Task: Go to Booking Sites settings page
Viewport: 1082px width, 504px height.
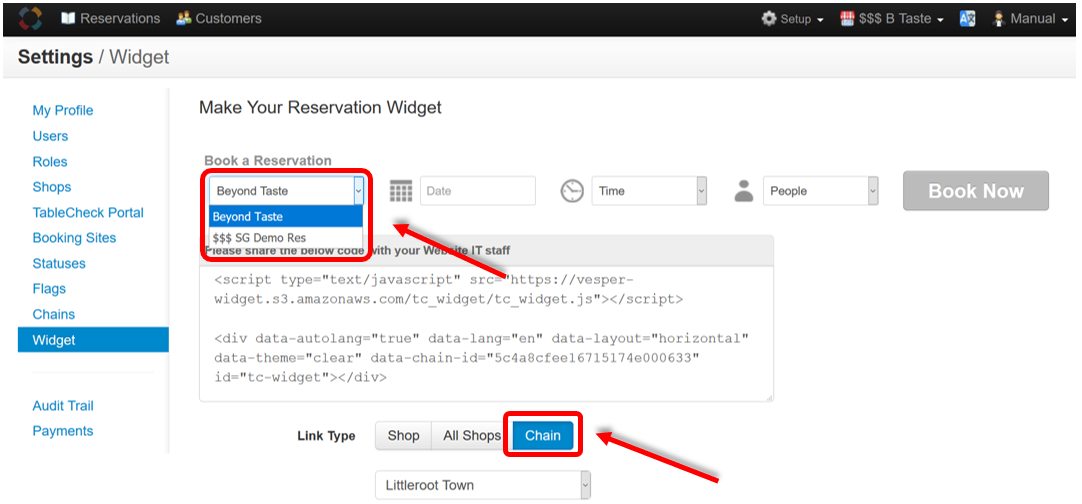Action: 74,238
